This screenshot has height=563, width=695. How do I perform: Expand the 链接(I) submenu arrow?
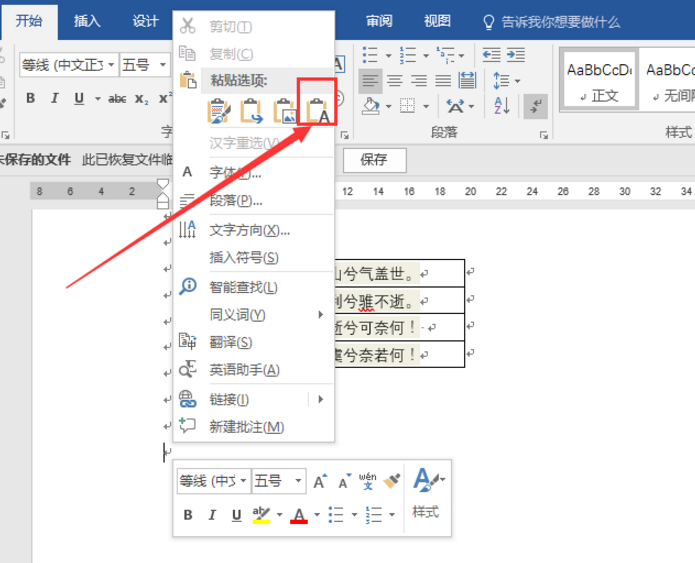[321, 399]
